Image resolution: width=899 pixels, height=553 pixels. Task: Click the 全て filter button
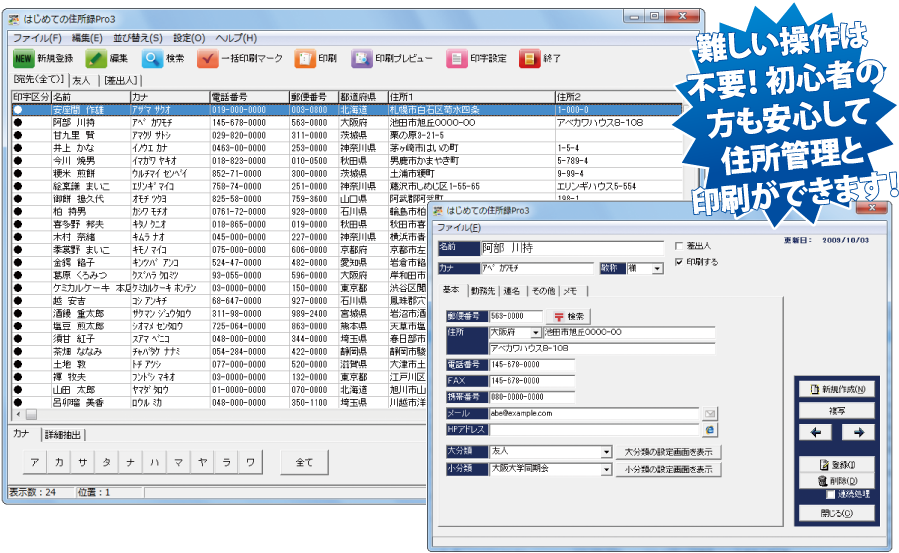[304, 462]
